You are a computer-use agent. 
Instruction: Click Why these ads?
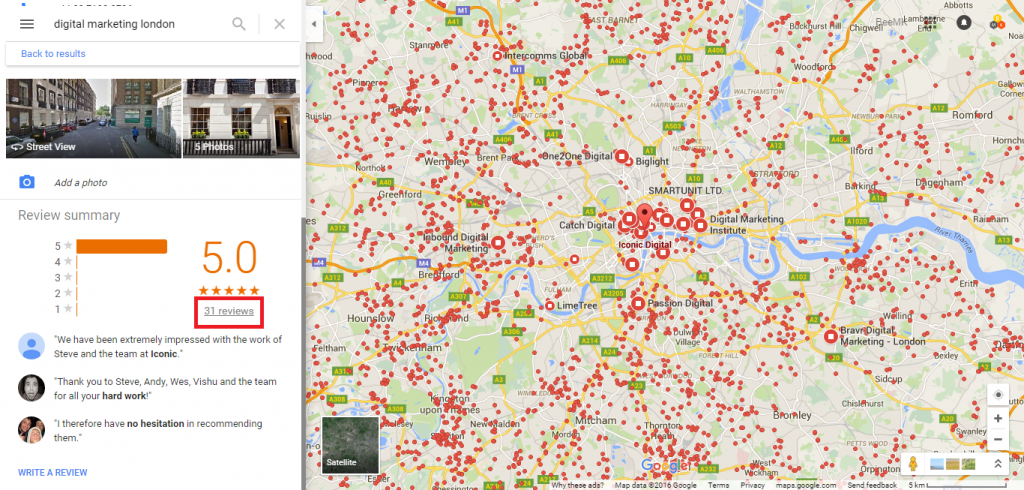[579, 485]
